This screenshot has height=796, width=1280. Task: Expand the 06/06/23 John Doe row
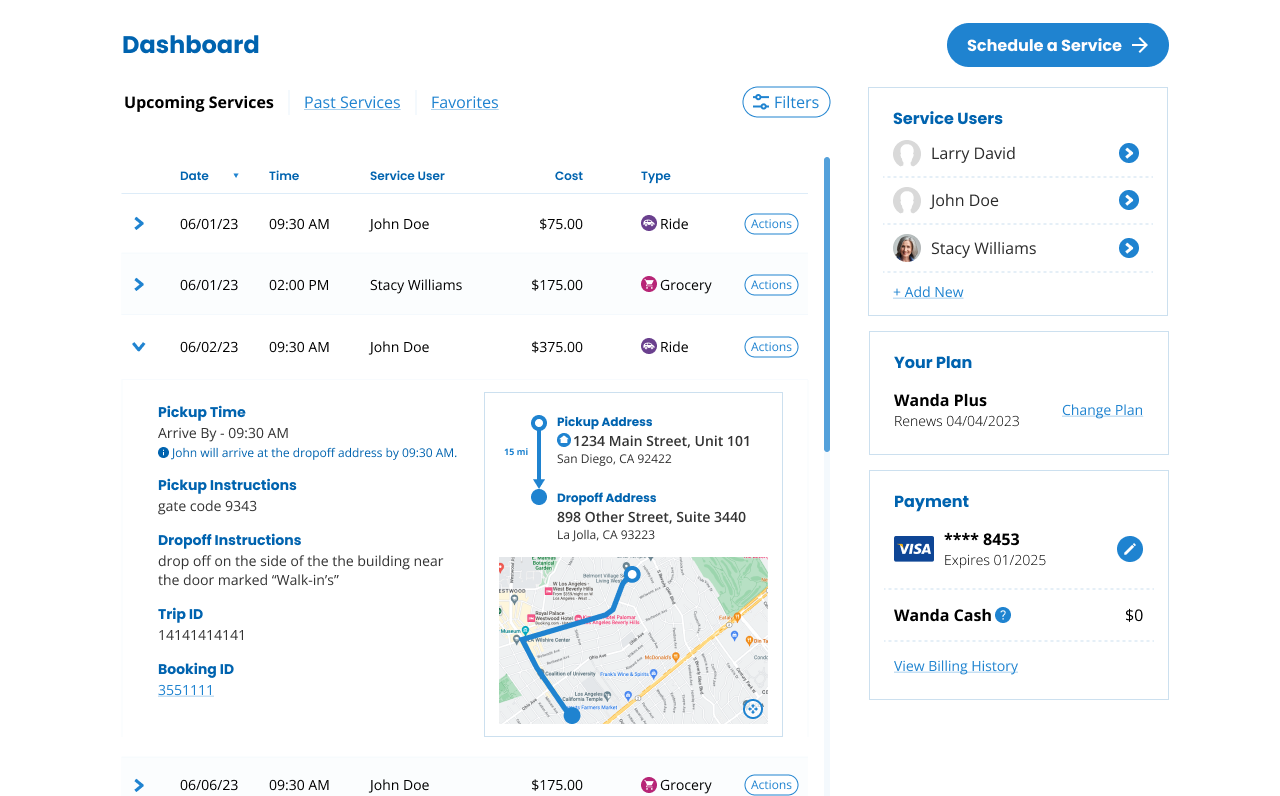tap(139, 785)
